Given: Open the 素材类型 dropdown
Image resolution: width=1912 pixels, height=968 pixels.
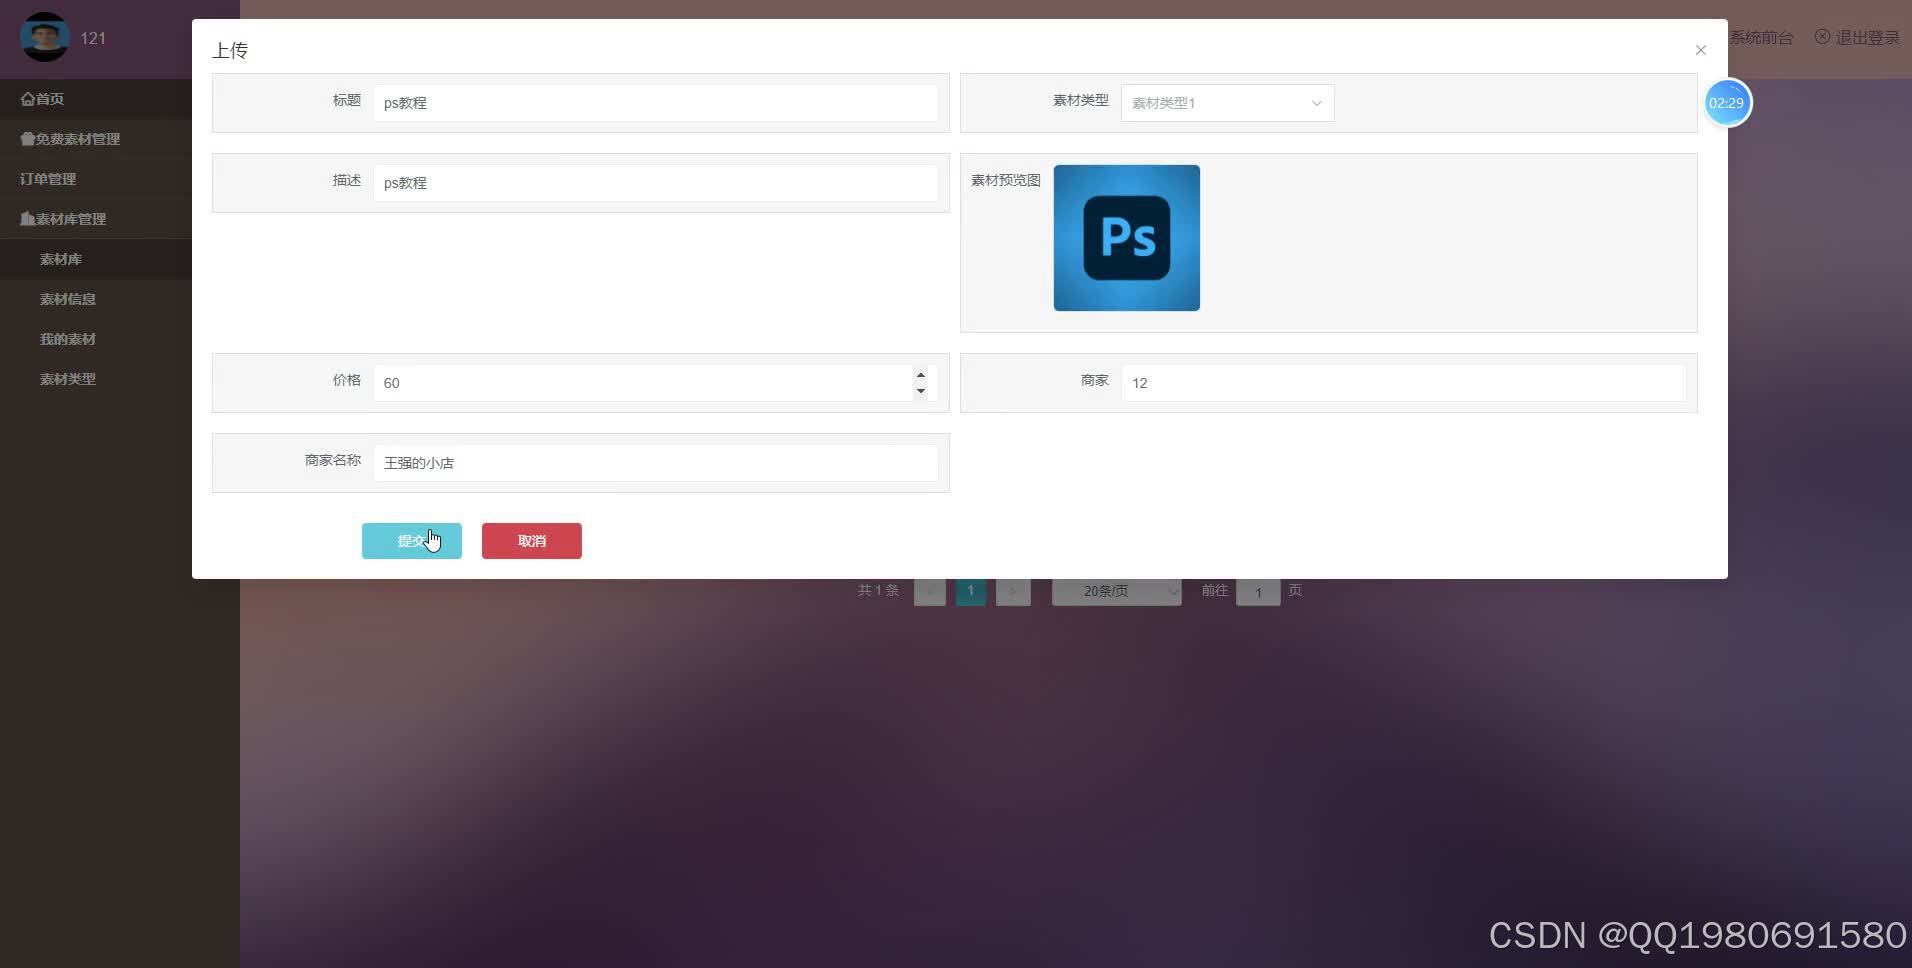Looking at the screenshot, I should (x=1227, y=103).
